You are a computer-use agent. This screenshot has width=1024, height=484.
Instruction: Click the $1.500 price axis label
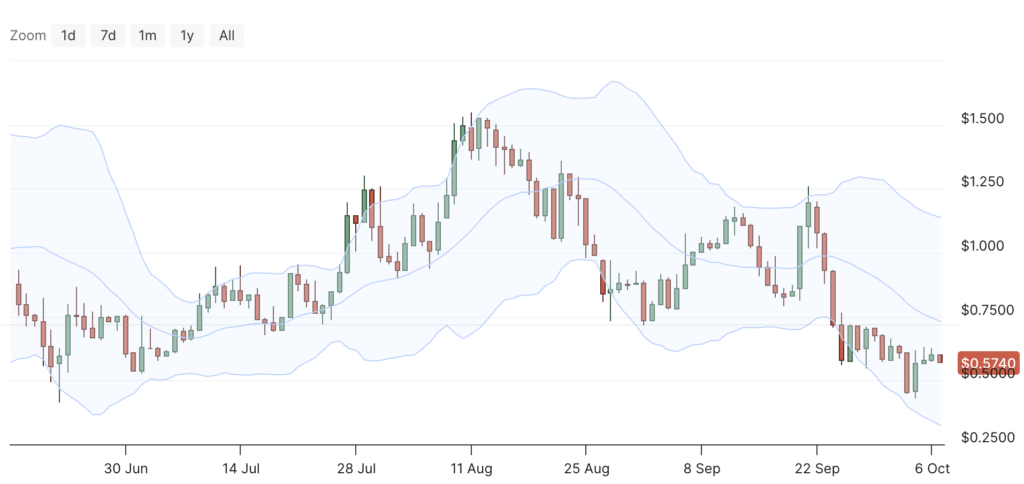click(x=981, y=119)
